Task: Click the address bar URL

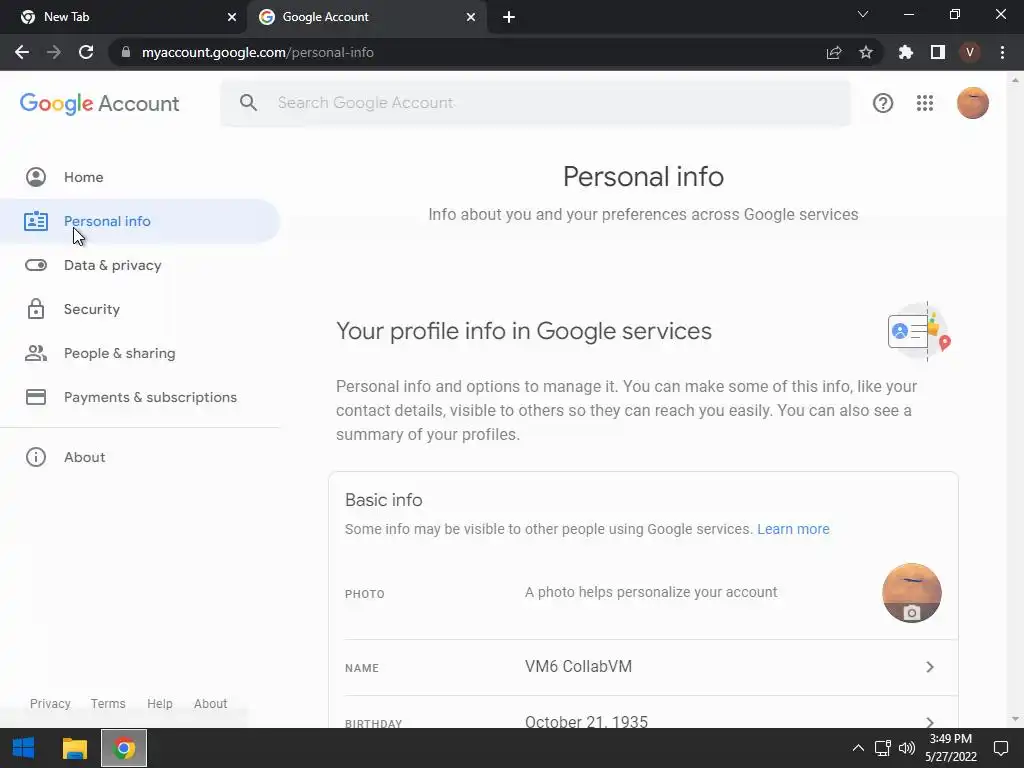Action: click(257, 52)
